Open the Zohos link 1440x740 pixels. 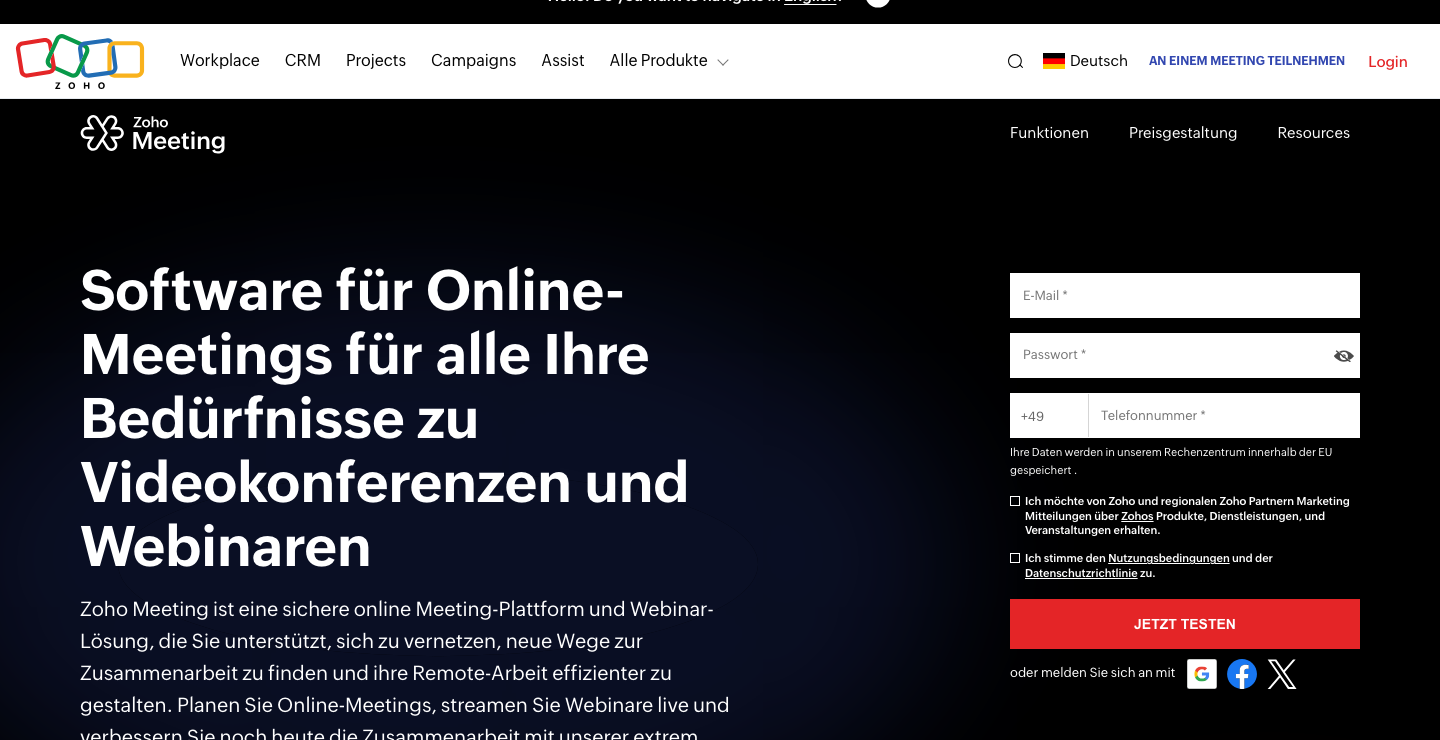pos(1137,516)
